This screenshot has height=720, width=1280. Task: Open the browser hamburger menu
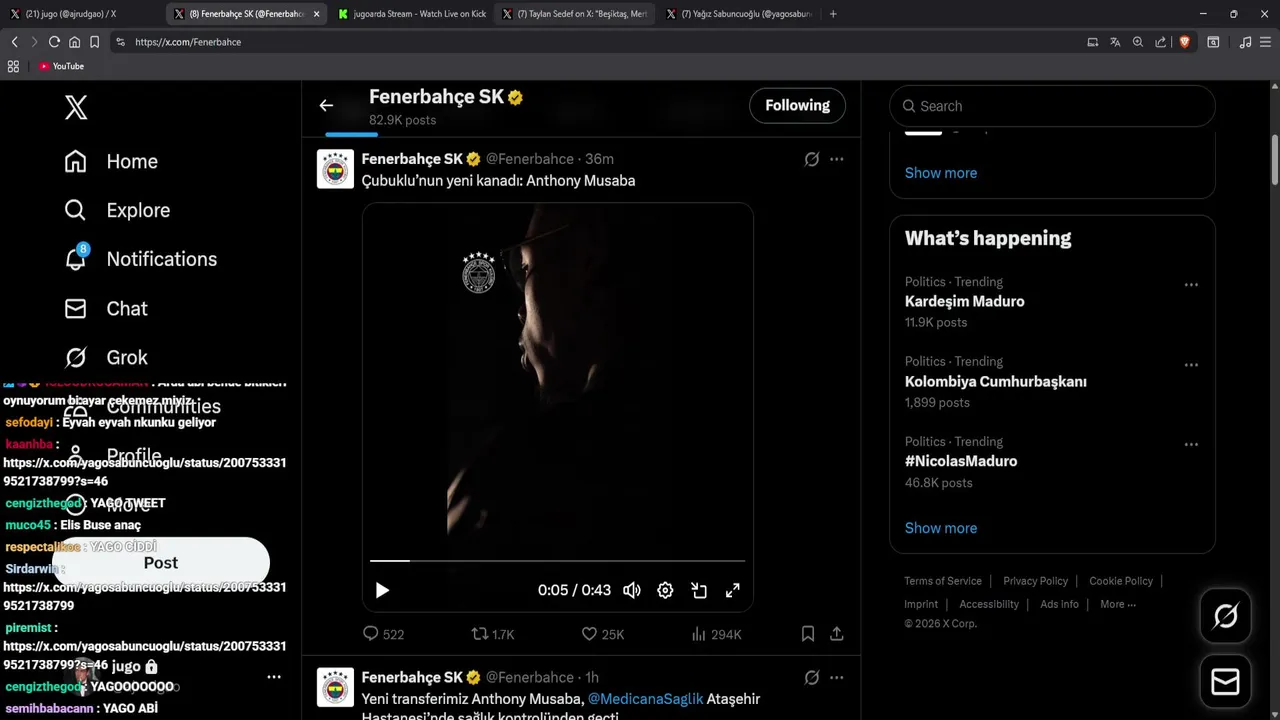1266,42
